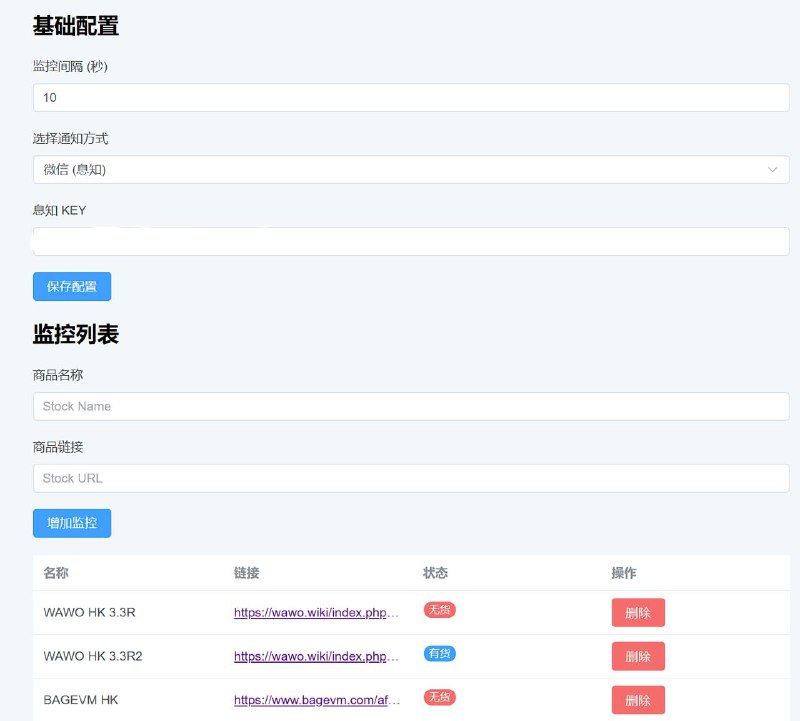Click the Stock URL input field
800x721 pixels.
410,478
